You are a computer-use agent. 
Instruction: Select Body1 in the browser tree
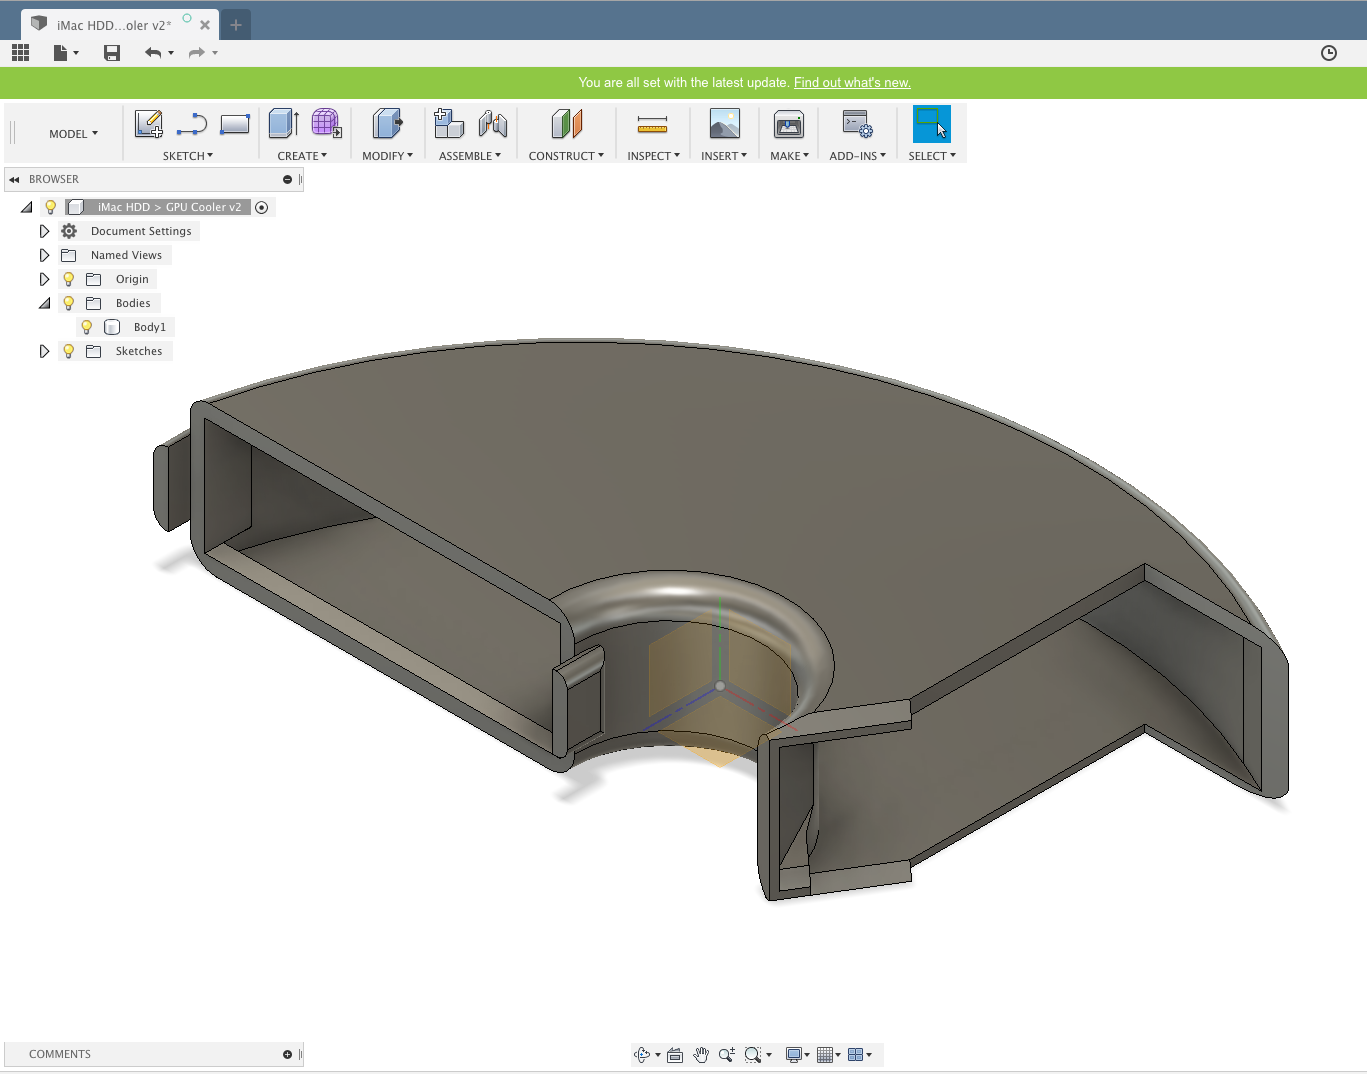point(149,327)
